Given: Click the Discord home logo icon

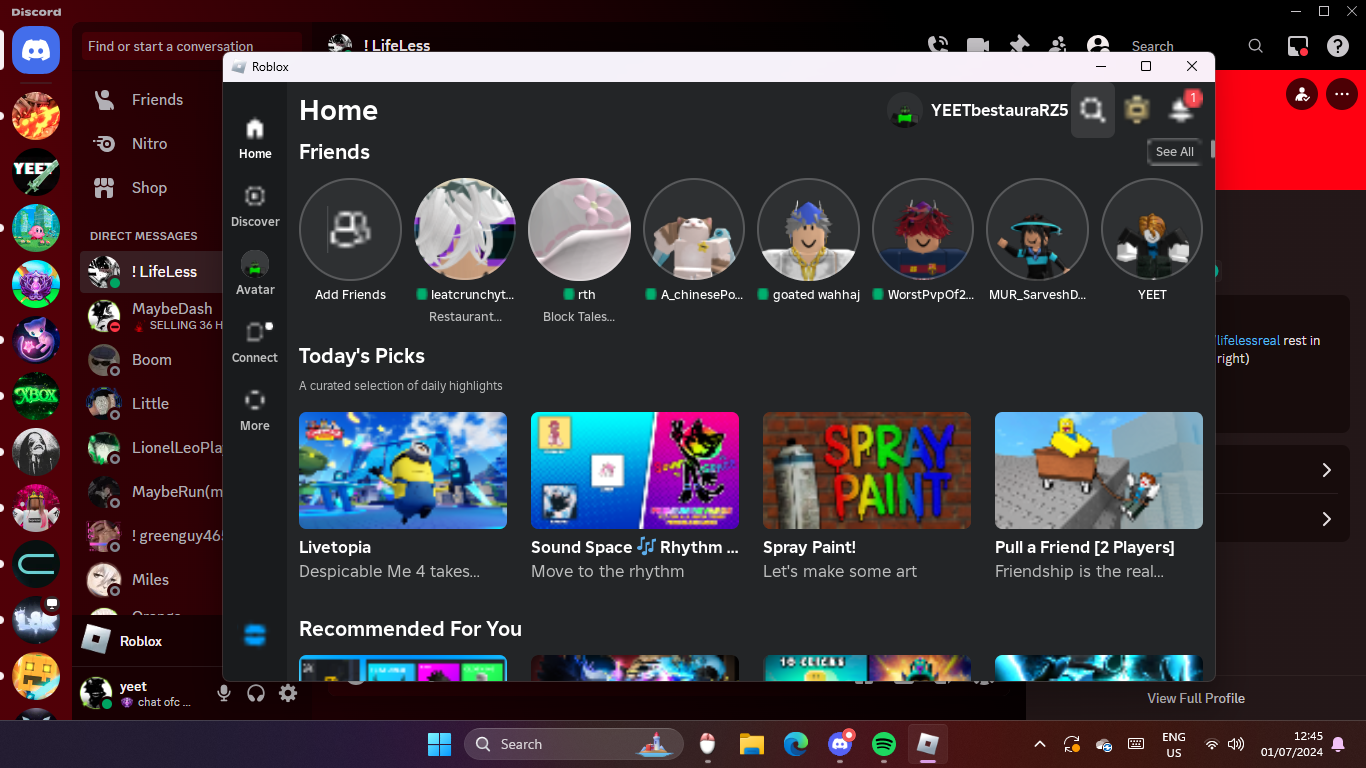Looking at the screenshot, I should pos(36,50).
